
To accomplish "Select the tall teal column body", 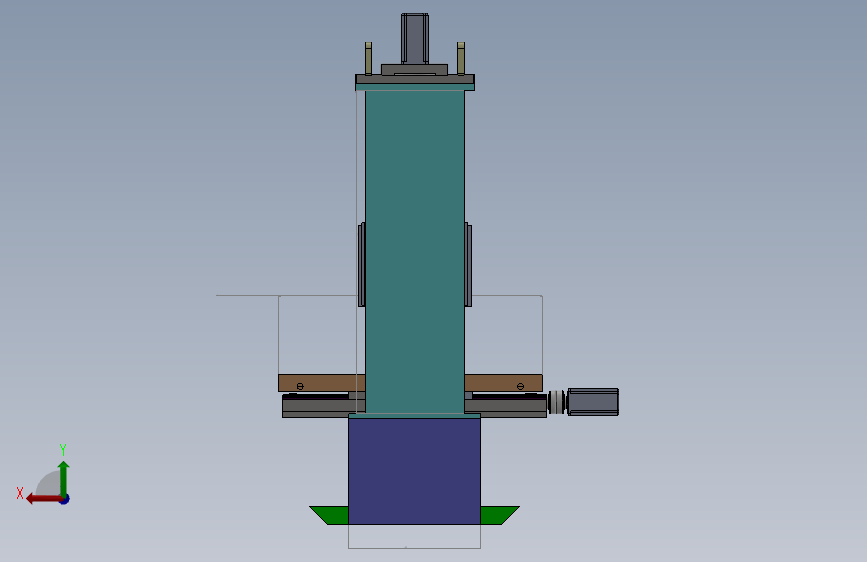I will coord(415,252).
